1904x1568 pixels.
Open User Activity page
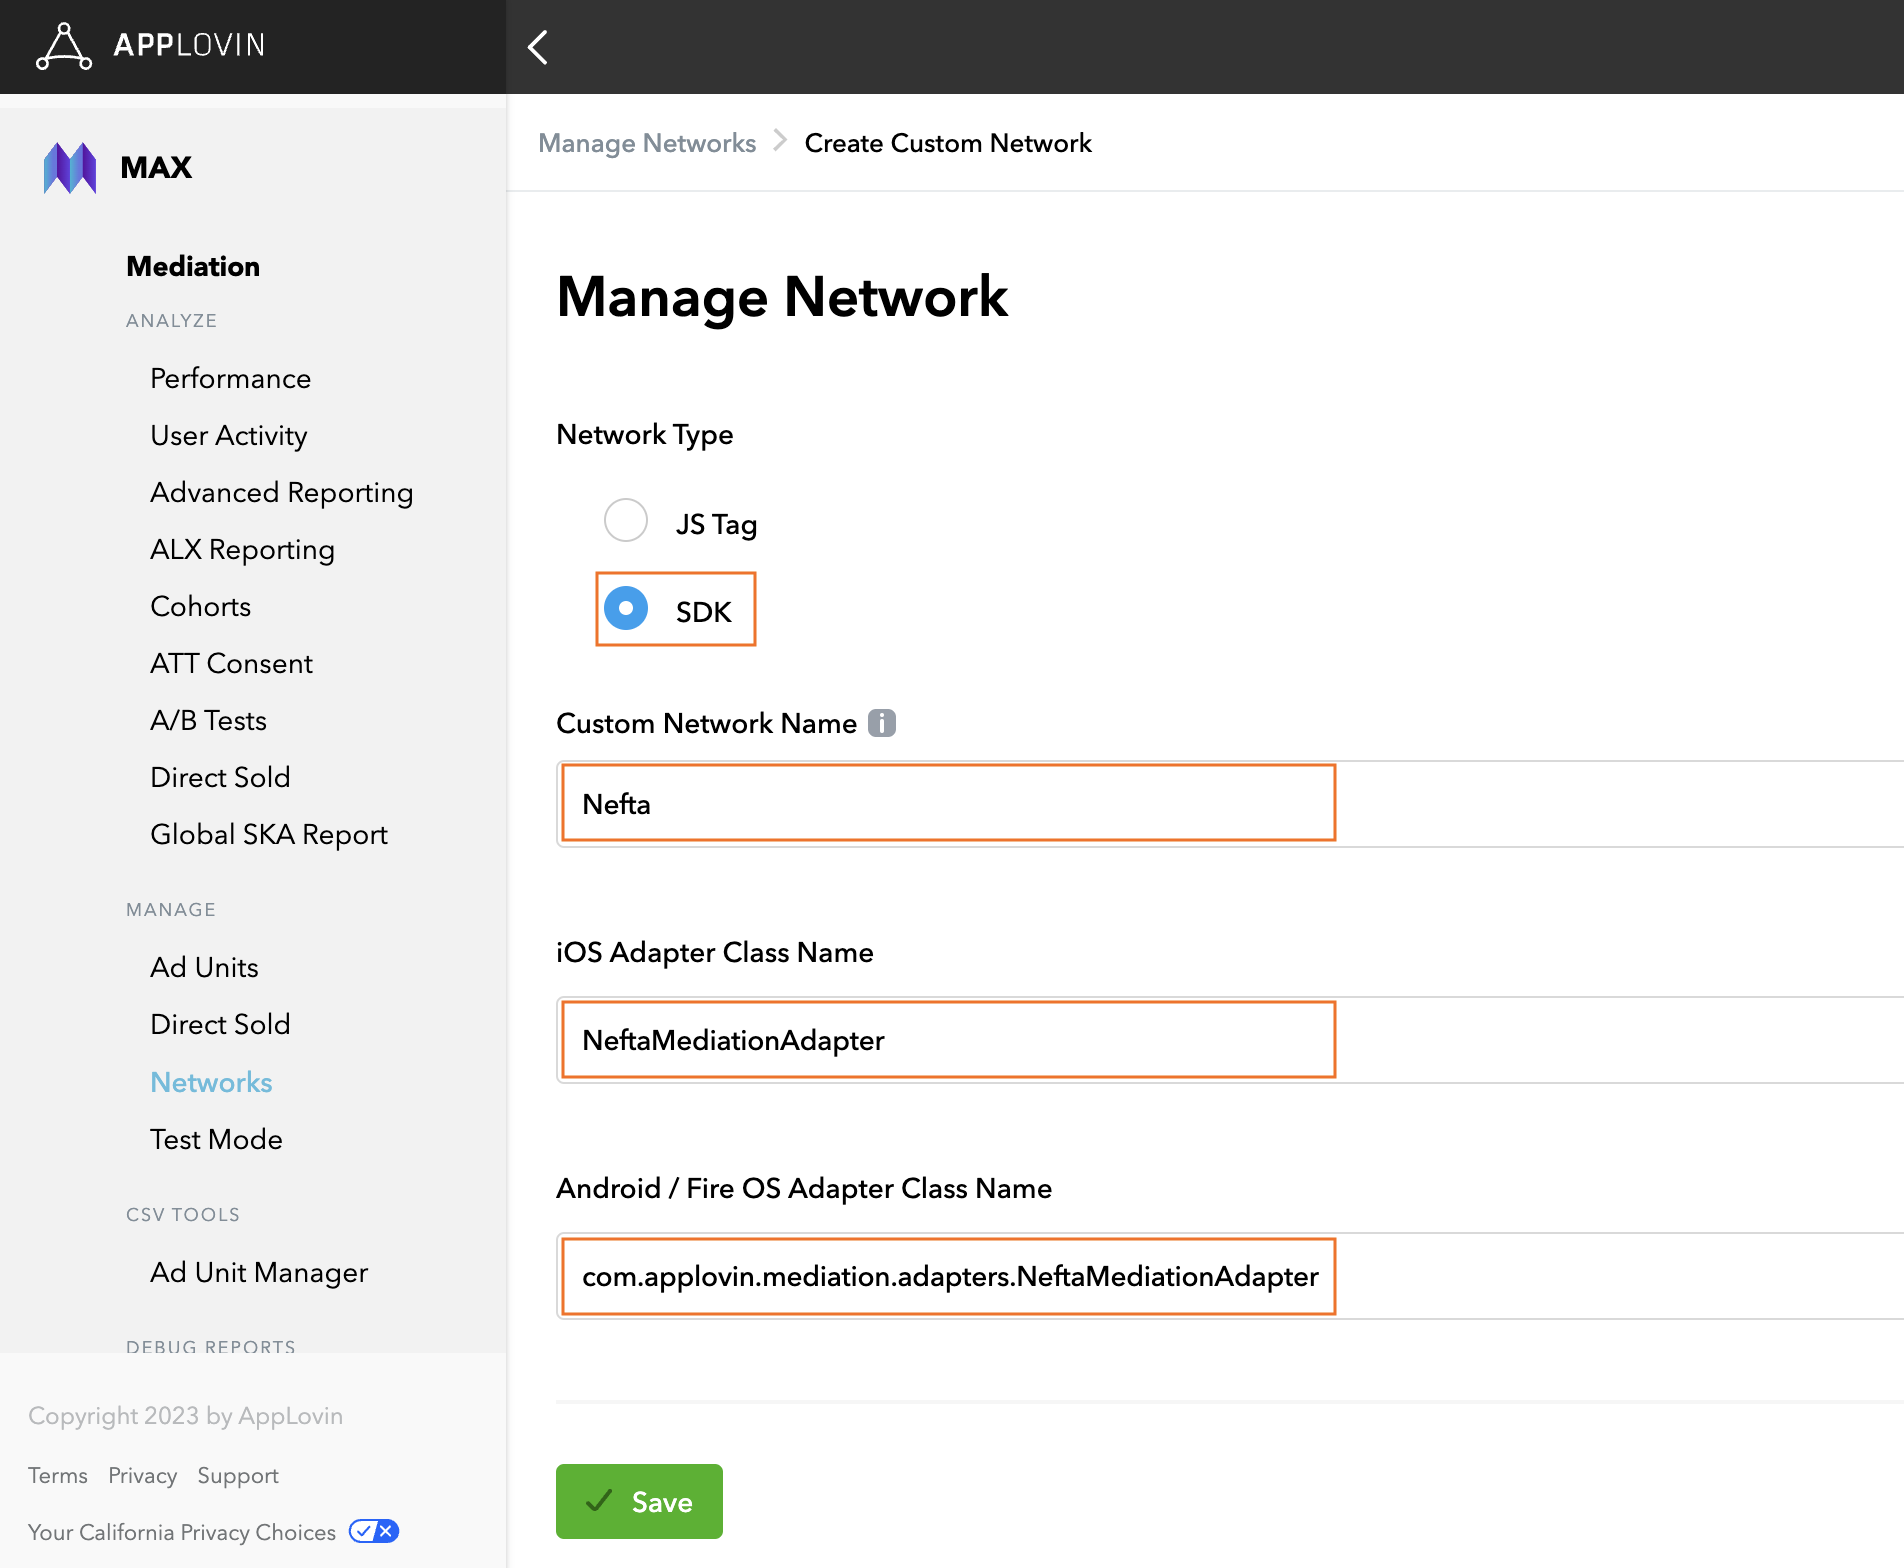pyautogui.click(x=229, y=435)
